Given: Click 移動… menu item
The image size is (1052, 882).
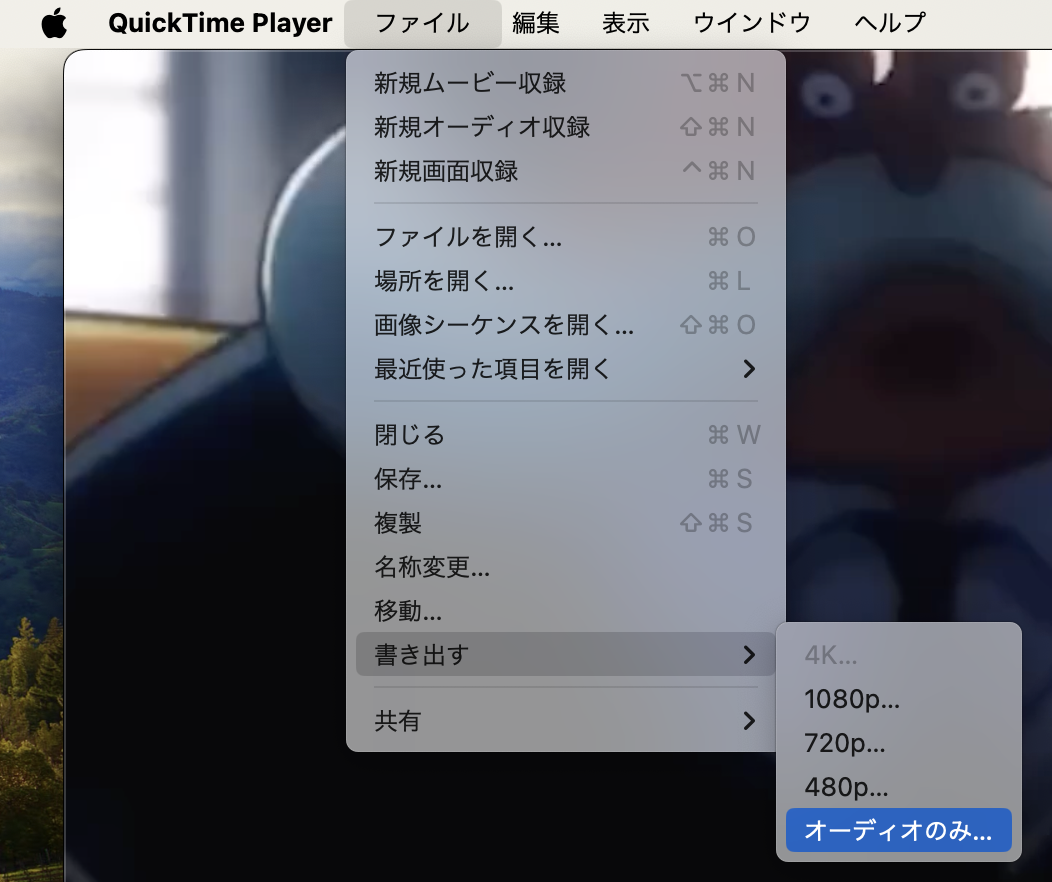Looking at the screenshot, I should pos(566,611).
